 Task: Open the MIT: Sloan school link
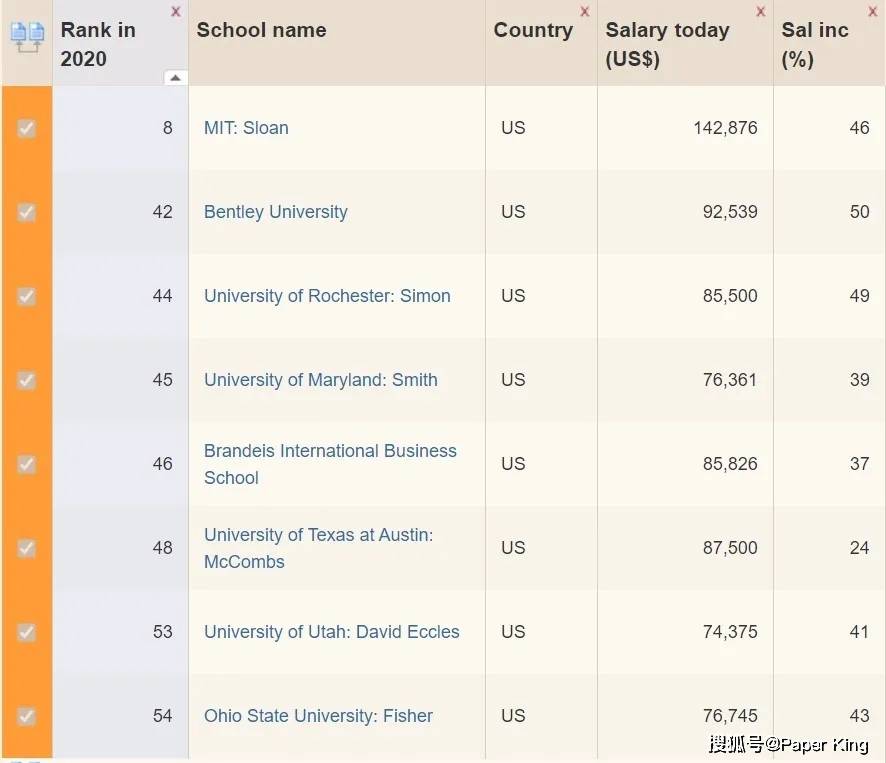click(x=246, y=128)
